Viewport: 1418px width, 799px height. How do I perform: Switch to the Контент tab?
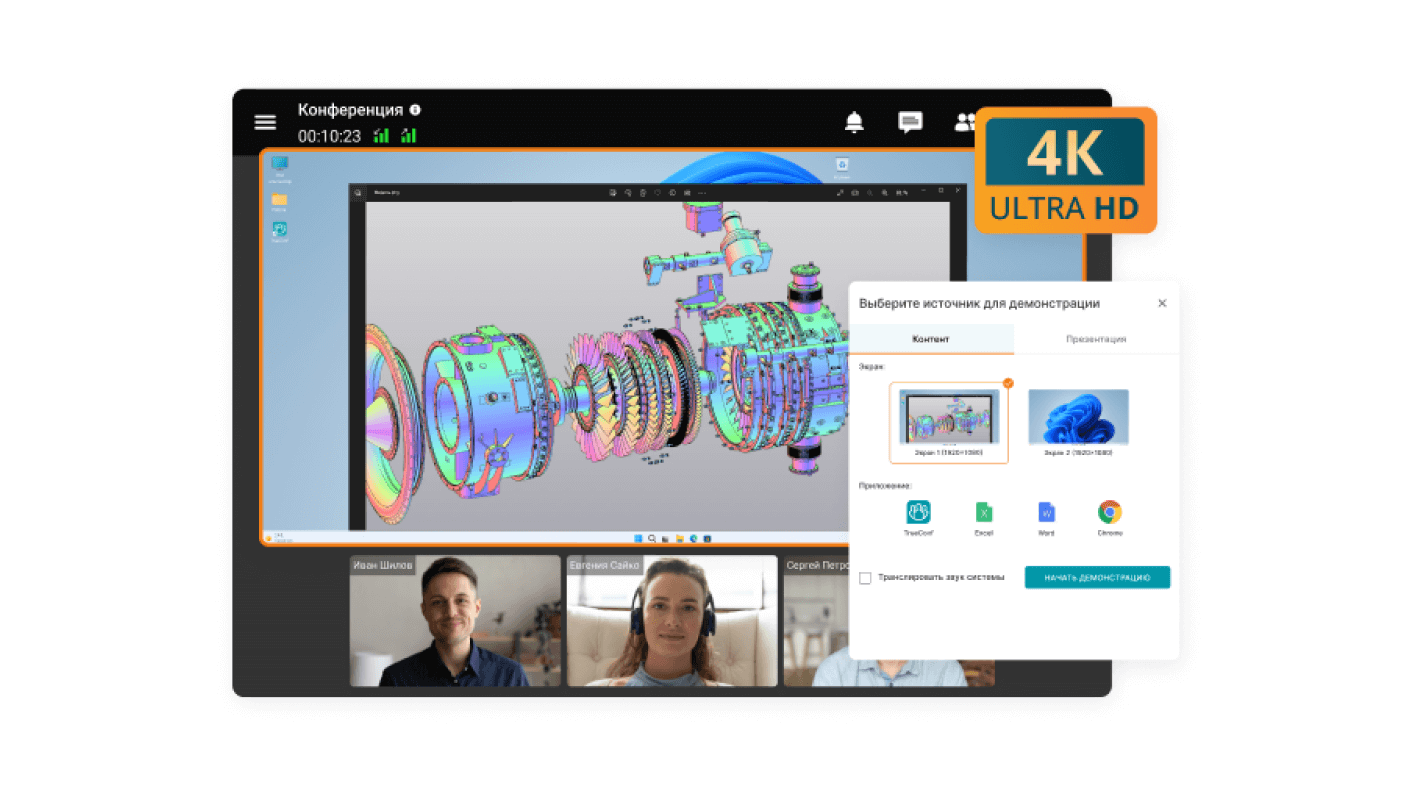pyautogui.click(x=931, y=339)
